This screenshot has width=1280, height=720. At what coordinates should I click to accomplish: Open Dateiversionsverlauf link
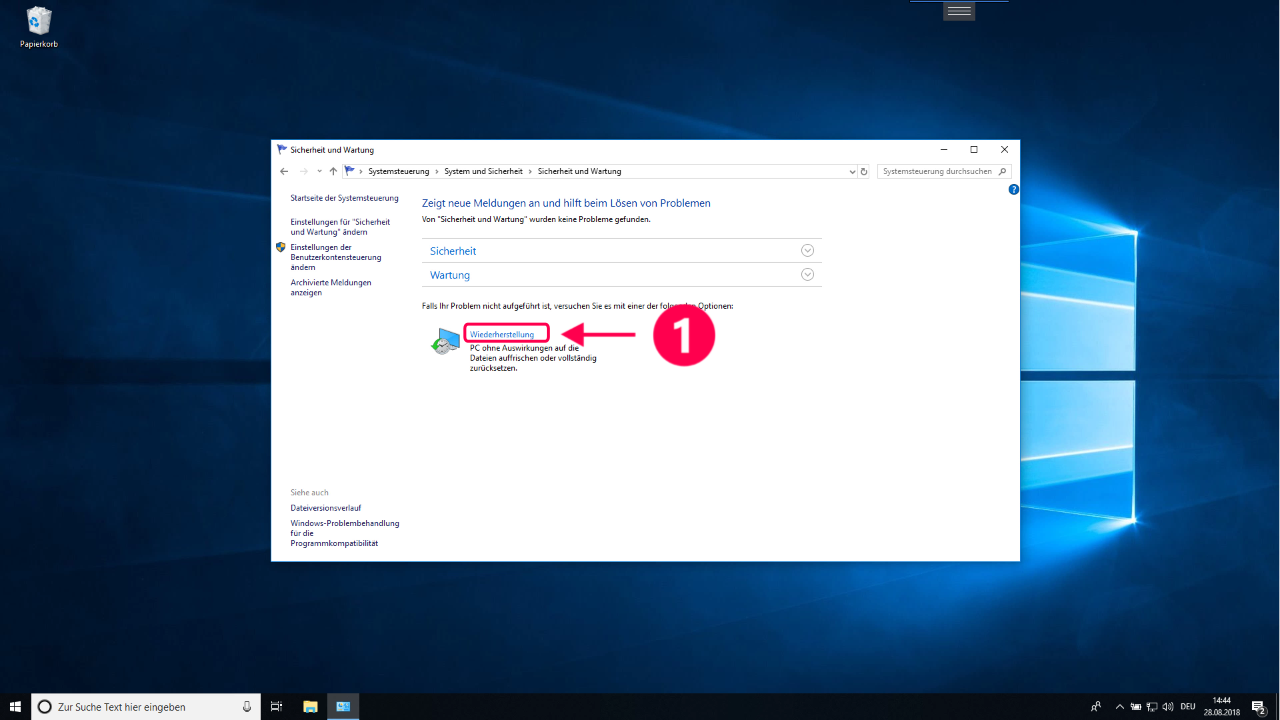pos(326,508)
